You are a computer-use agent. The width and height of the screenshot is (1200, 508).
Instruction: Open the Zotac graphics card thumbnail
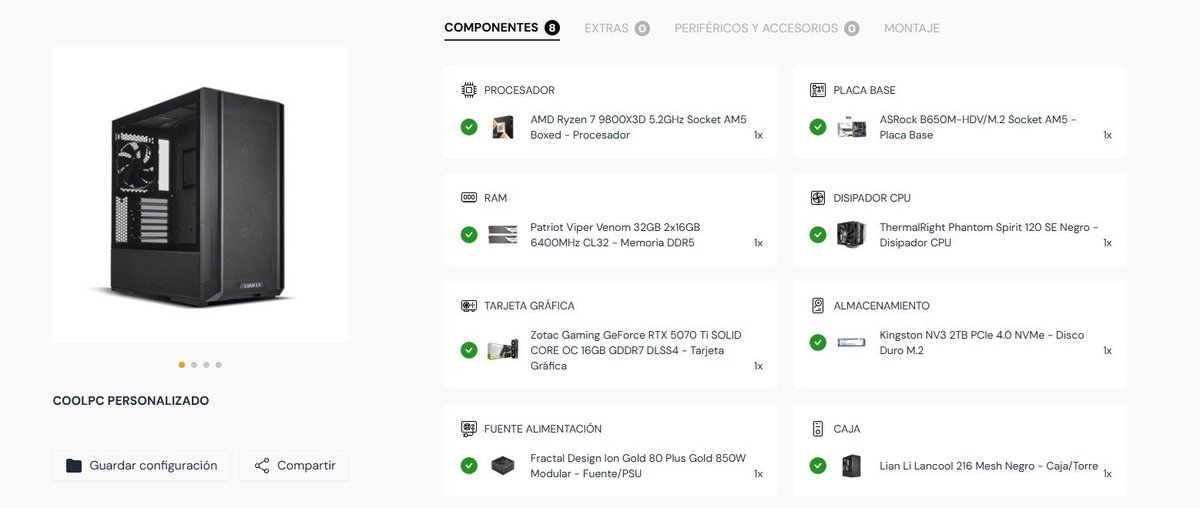pos(503,350)
